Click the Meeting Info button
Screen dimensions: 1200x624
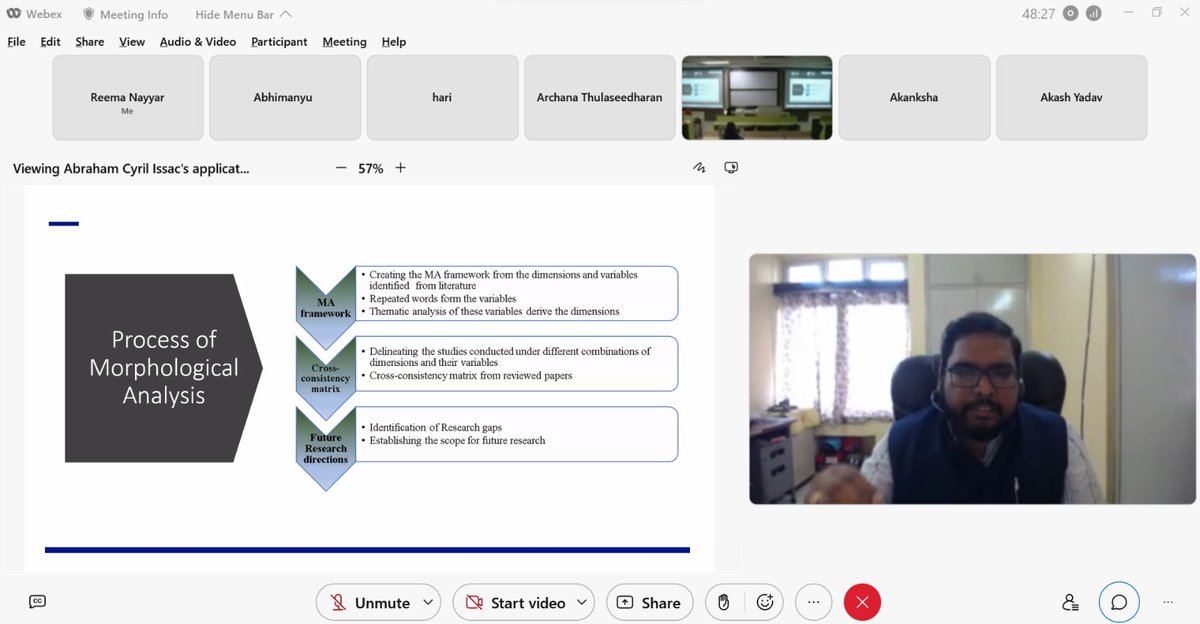tap(125, 15)
